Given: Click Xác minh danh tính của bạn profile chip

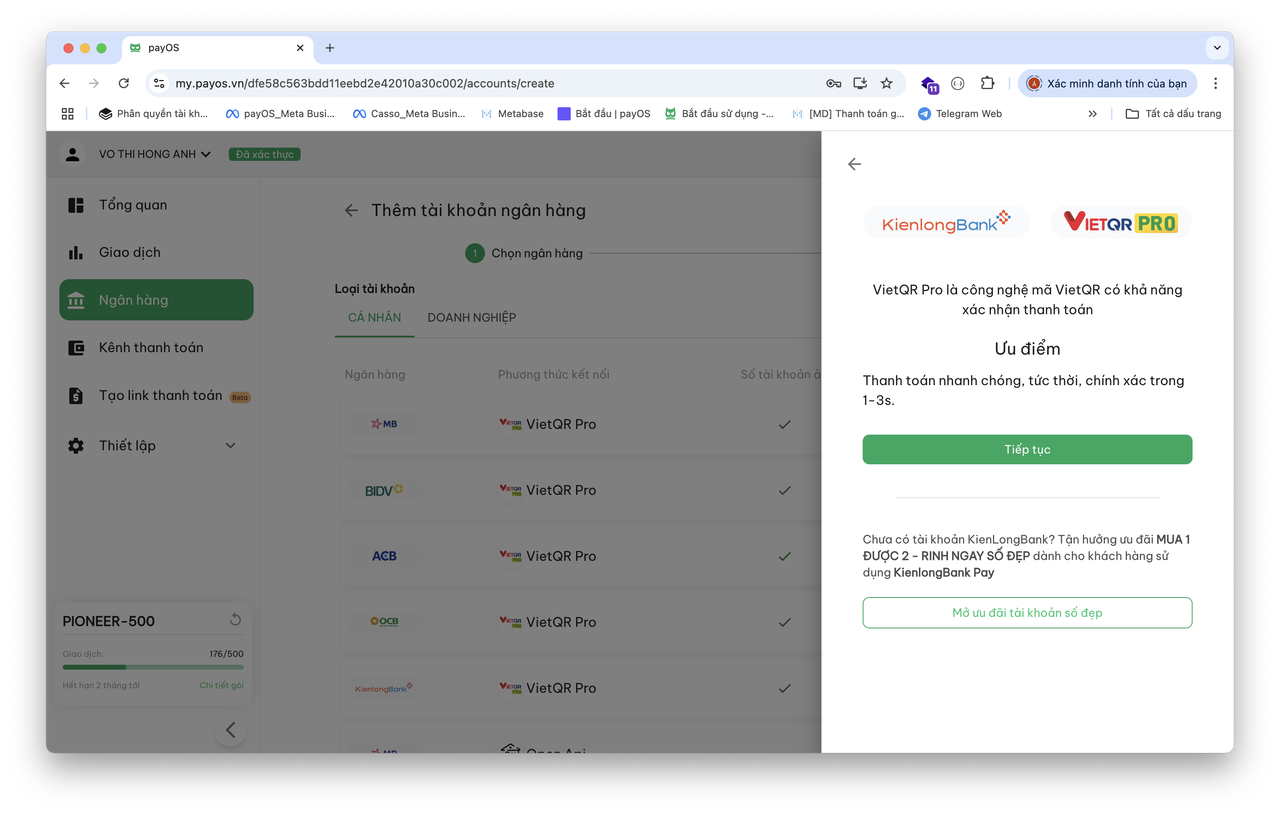Looking at the screenshot, I should [1108, 83].
